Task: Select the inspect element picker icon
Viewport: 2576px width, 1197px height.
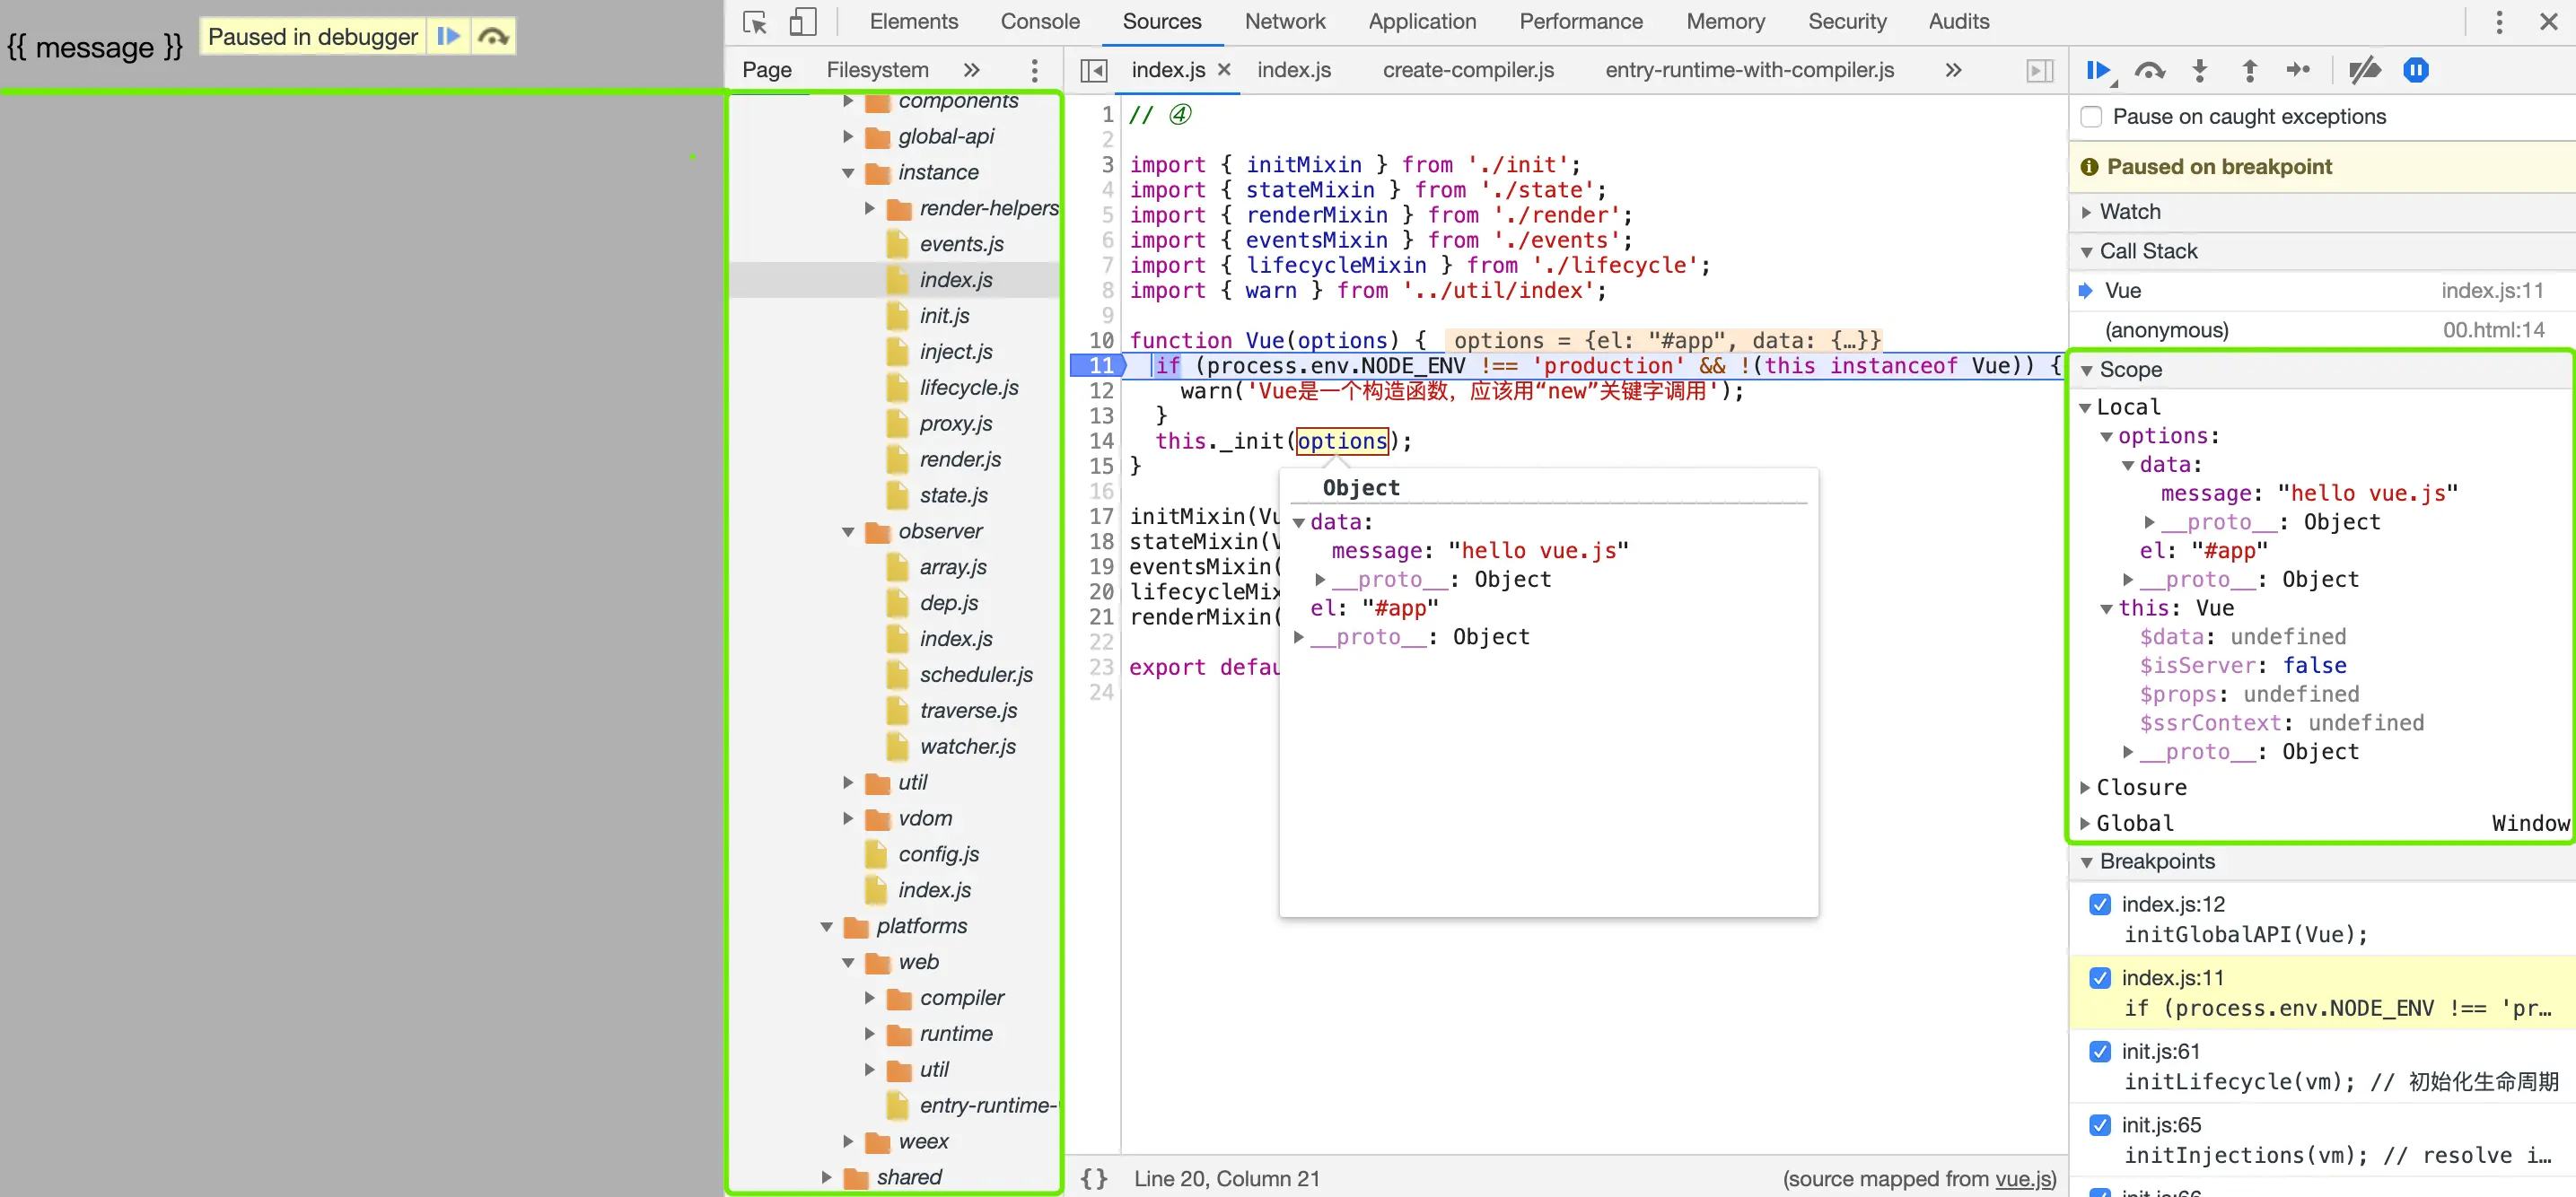Action: [755, 22]
